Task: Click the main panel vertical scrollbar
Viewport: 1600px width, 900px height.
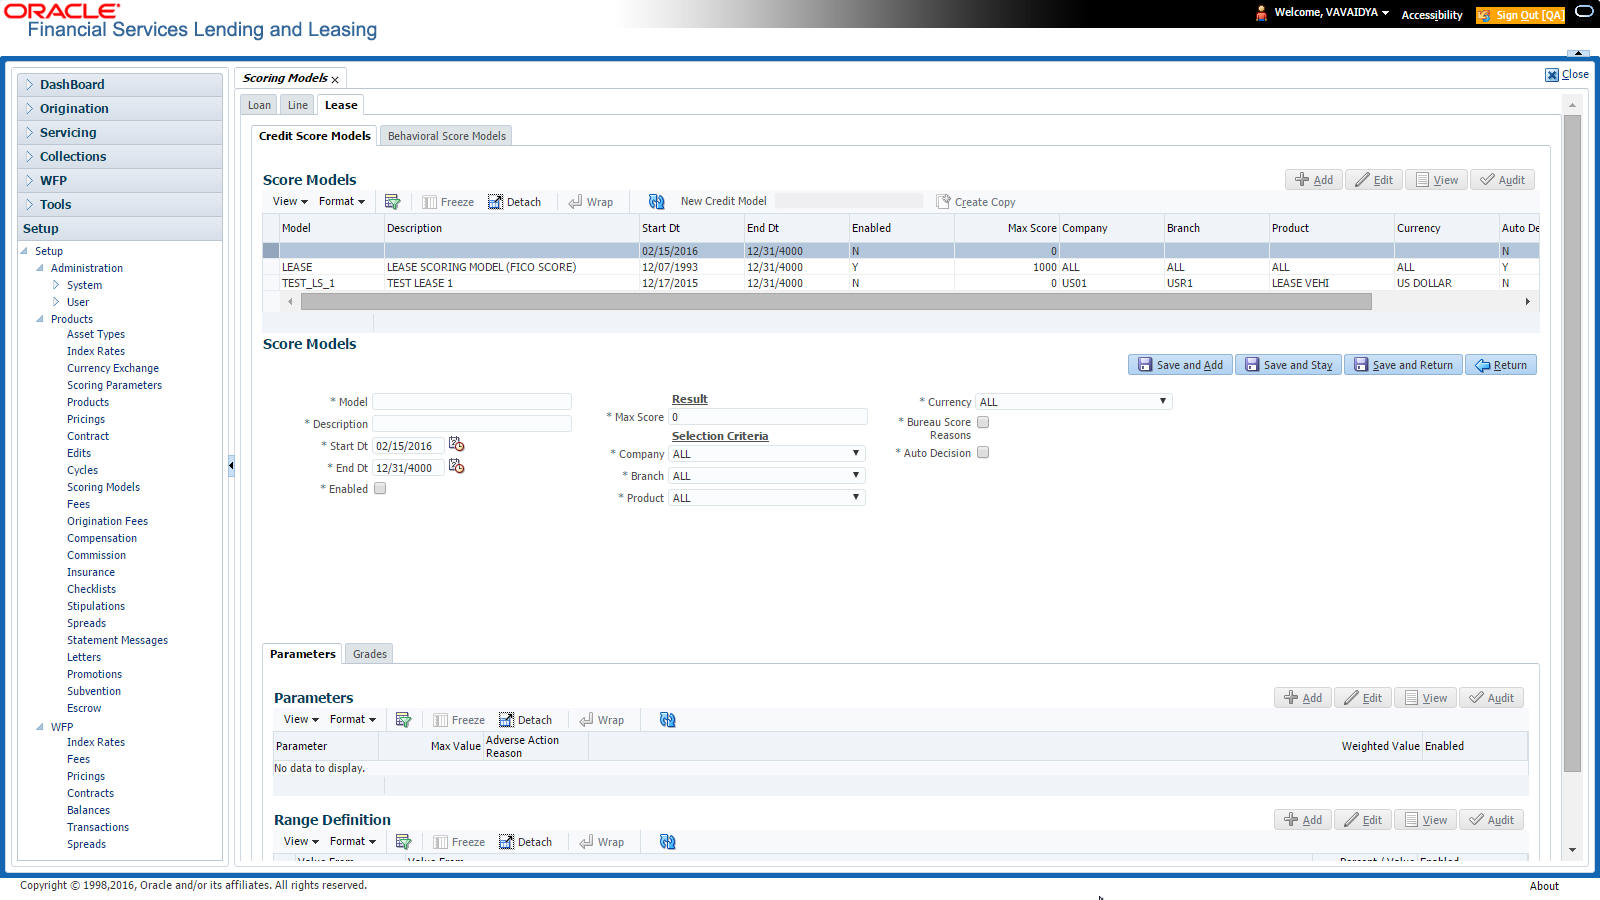Action: [x=1572, y=443]
